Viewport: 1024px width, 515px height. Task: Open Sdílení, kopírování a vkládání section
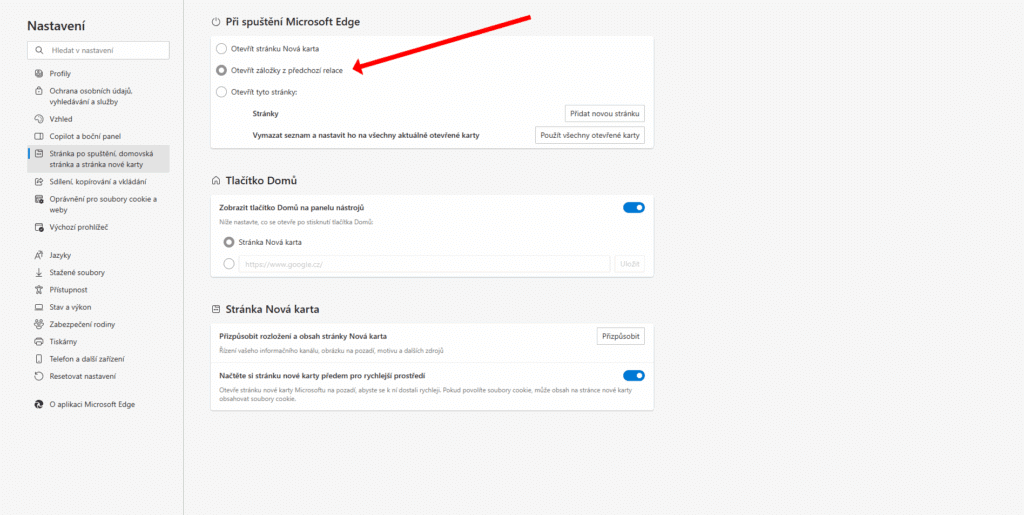pyautogui.click(x=97, y=182)
